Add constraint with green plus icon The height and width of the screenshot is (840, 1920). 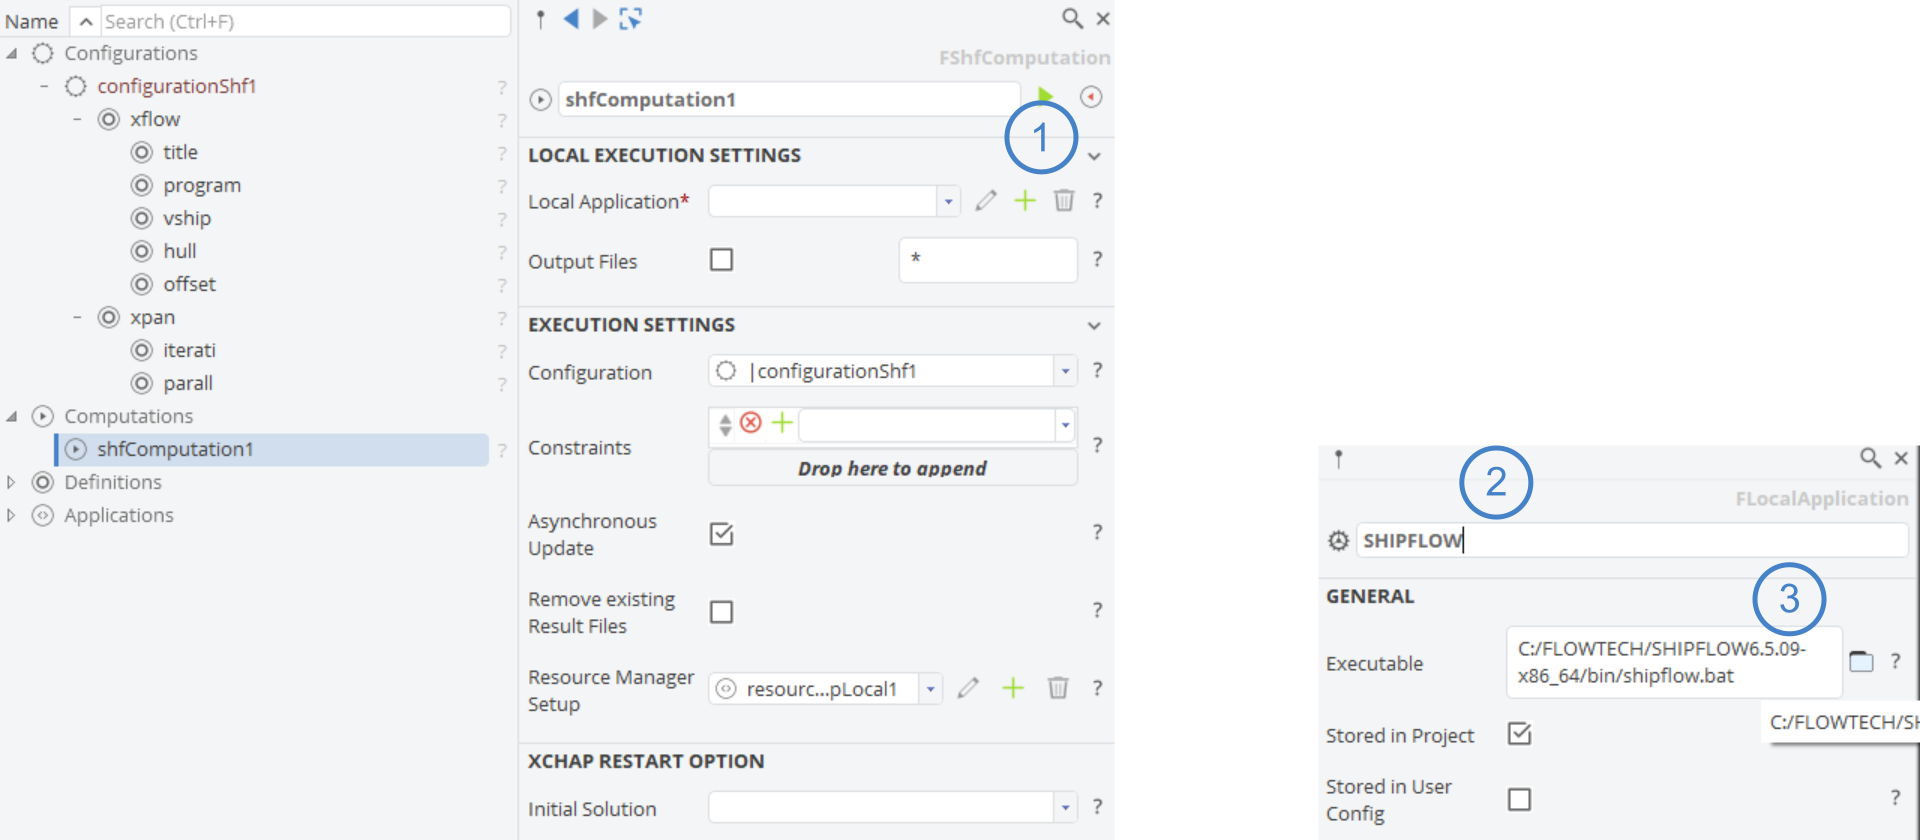pos(782,423)
